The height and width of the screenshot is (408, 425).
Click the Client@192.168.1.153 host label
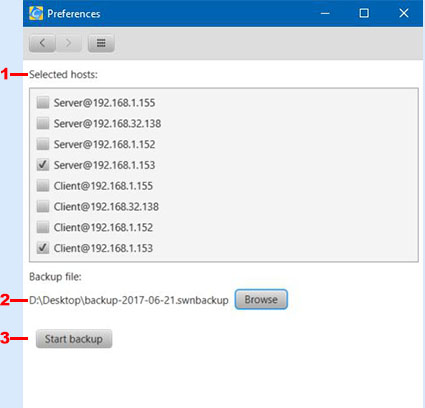tap(103, 248)
